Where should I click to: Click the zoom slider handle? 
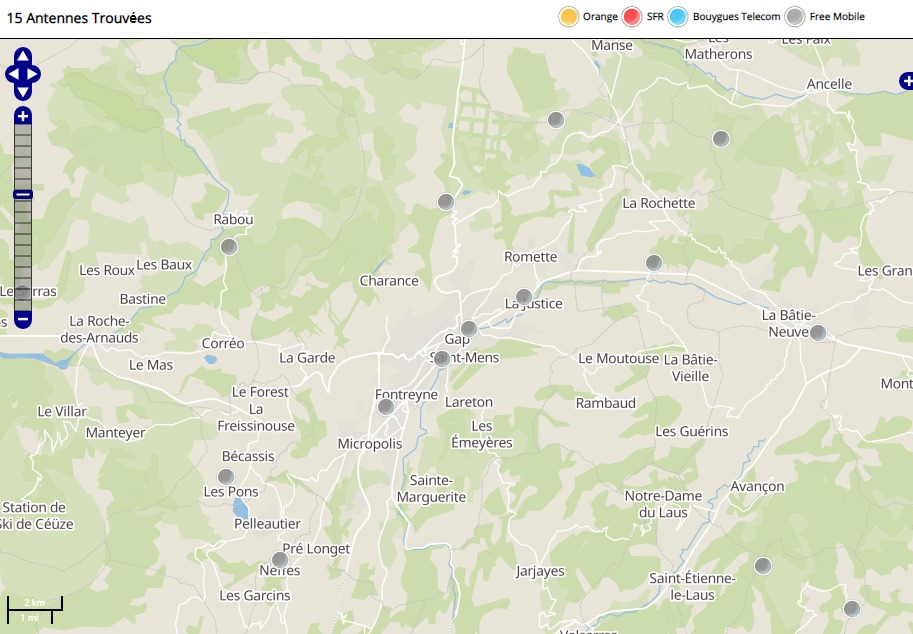click(22, 194)
